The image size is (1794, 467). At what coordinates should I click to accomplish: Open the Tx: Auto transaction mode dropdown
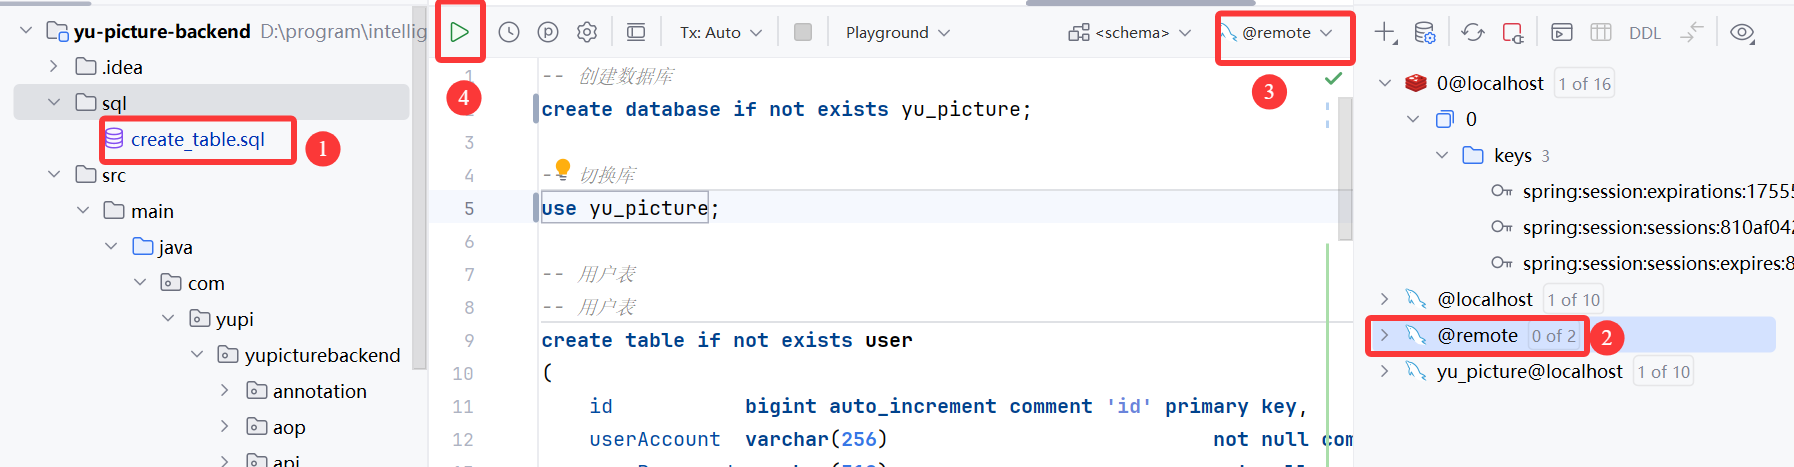click(720, 32)
